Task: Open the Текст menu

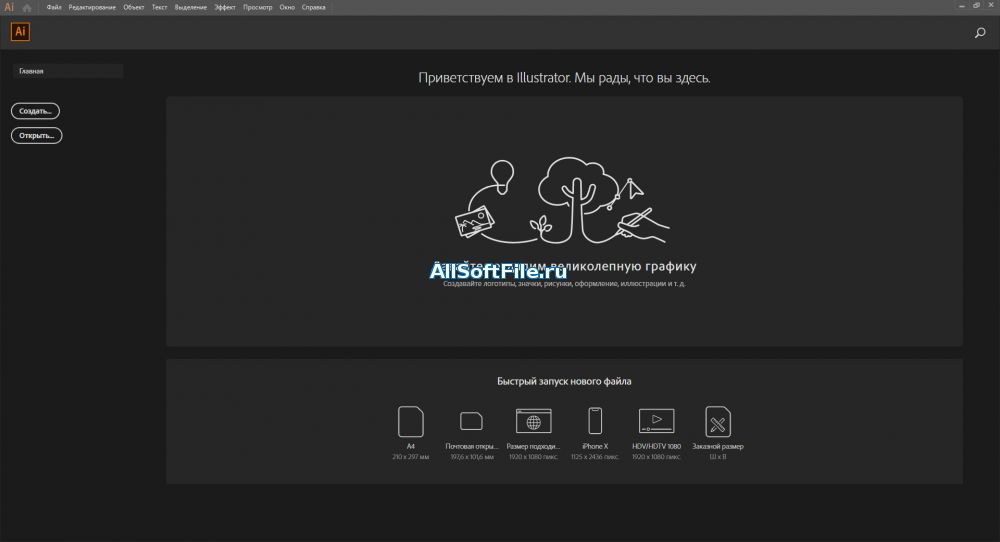Action: coord(159,8)
